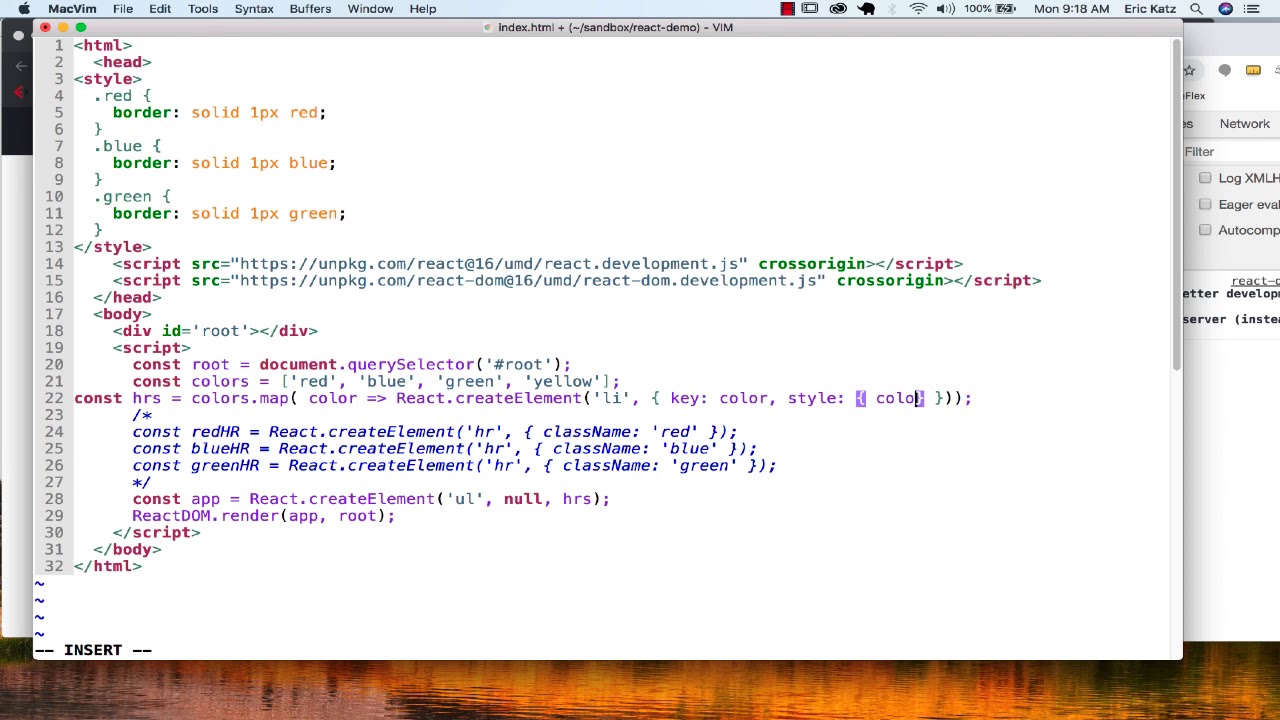The image size is (1280, 720).
Task: Activate Siri from the menu bar
Action: pos(1225,9)
